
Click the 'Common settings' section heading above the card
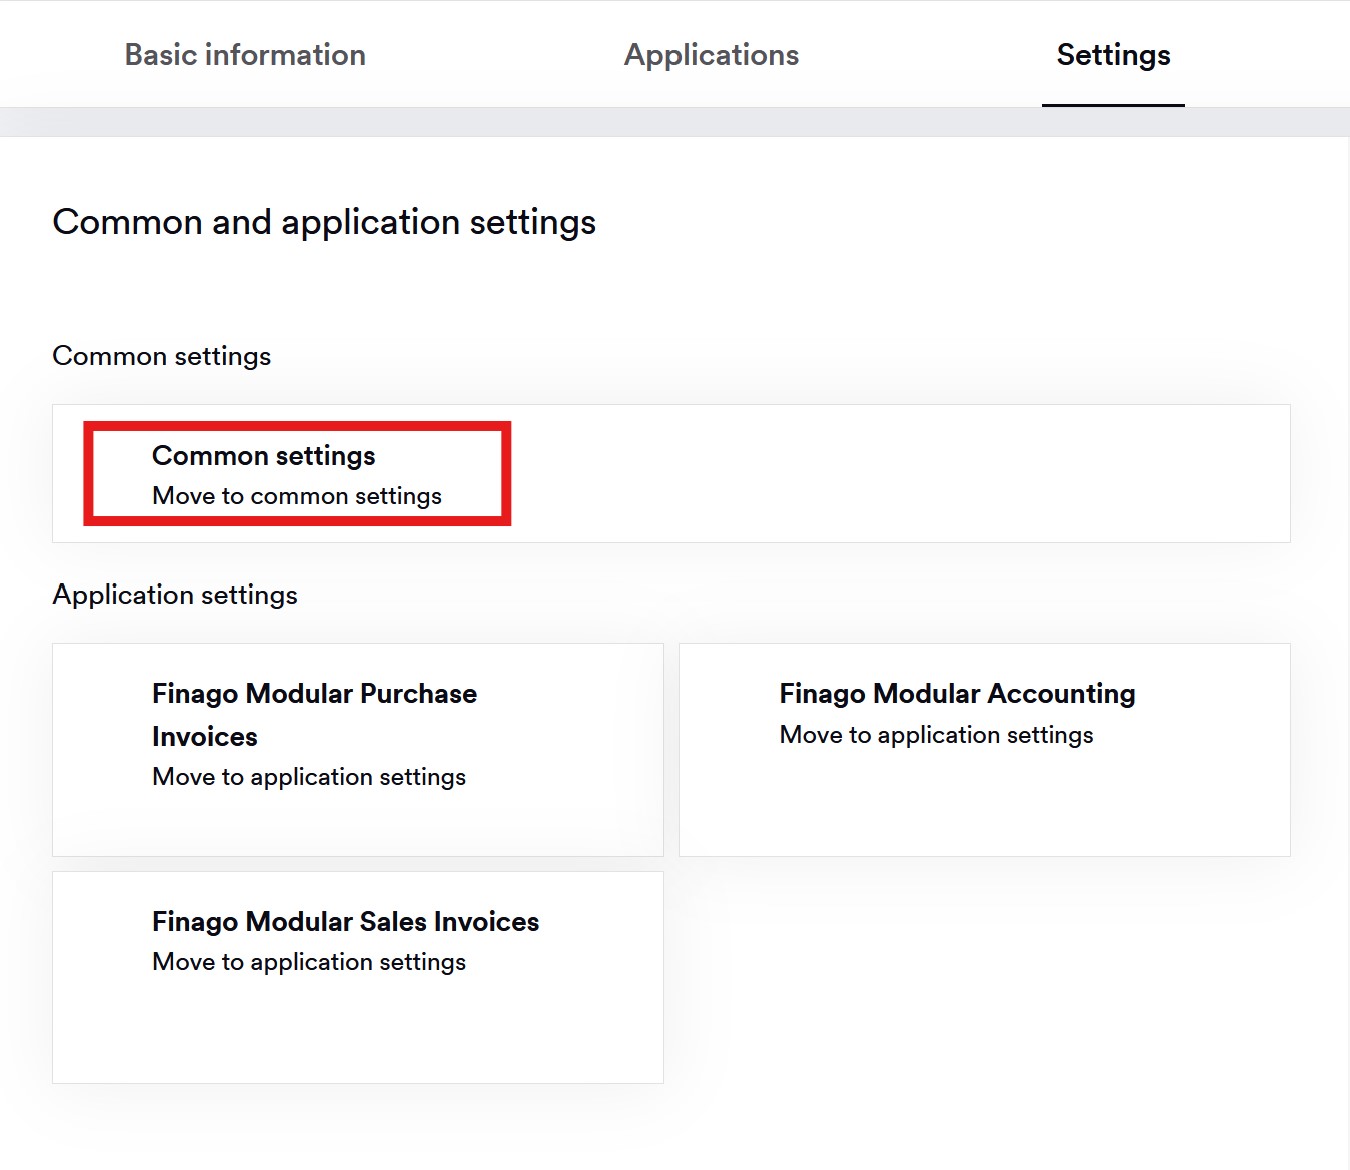tap(161, 356)
